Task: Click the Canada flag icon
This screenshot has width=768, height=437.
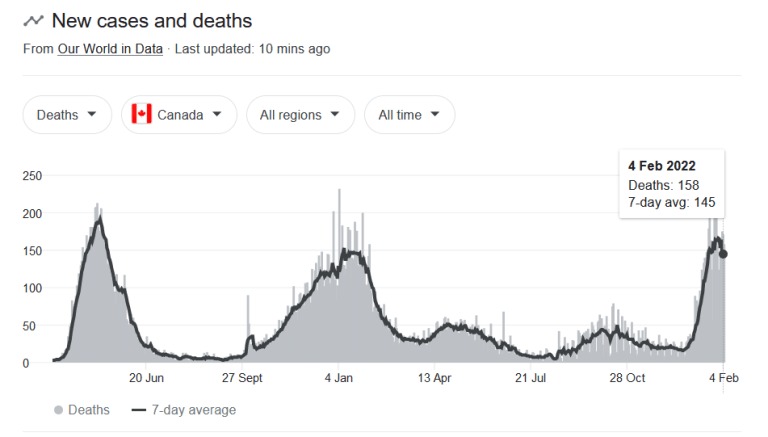Action: click(142, 114)
